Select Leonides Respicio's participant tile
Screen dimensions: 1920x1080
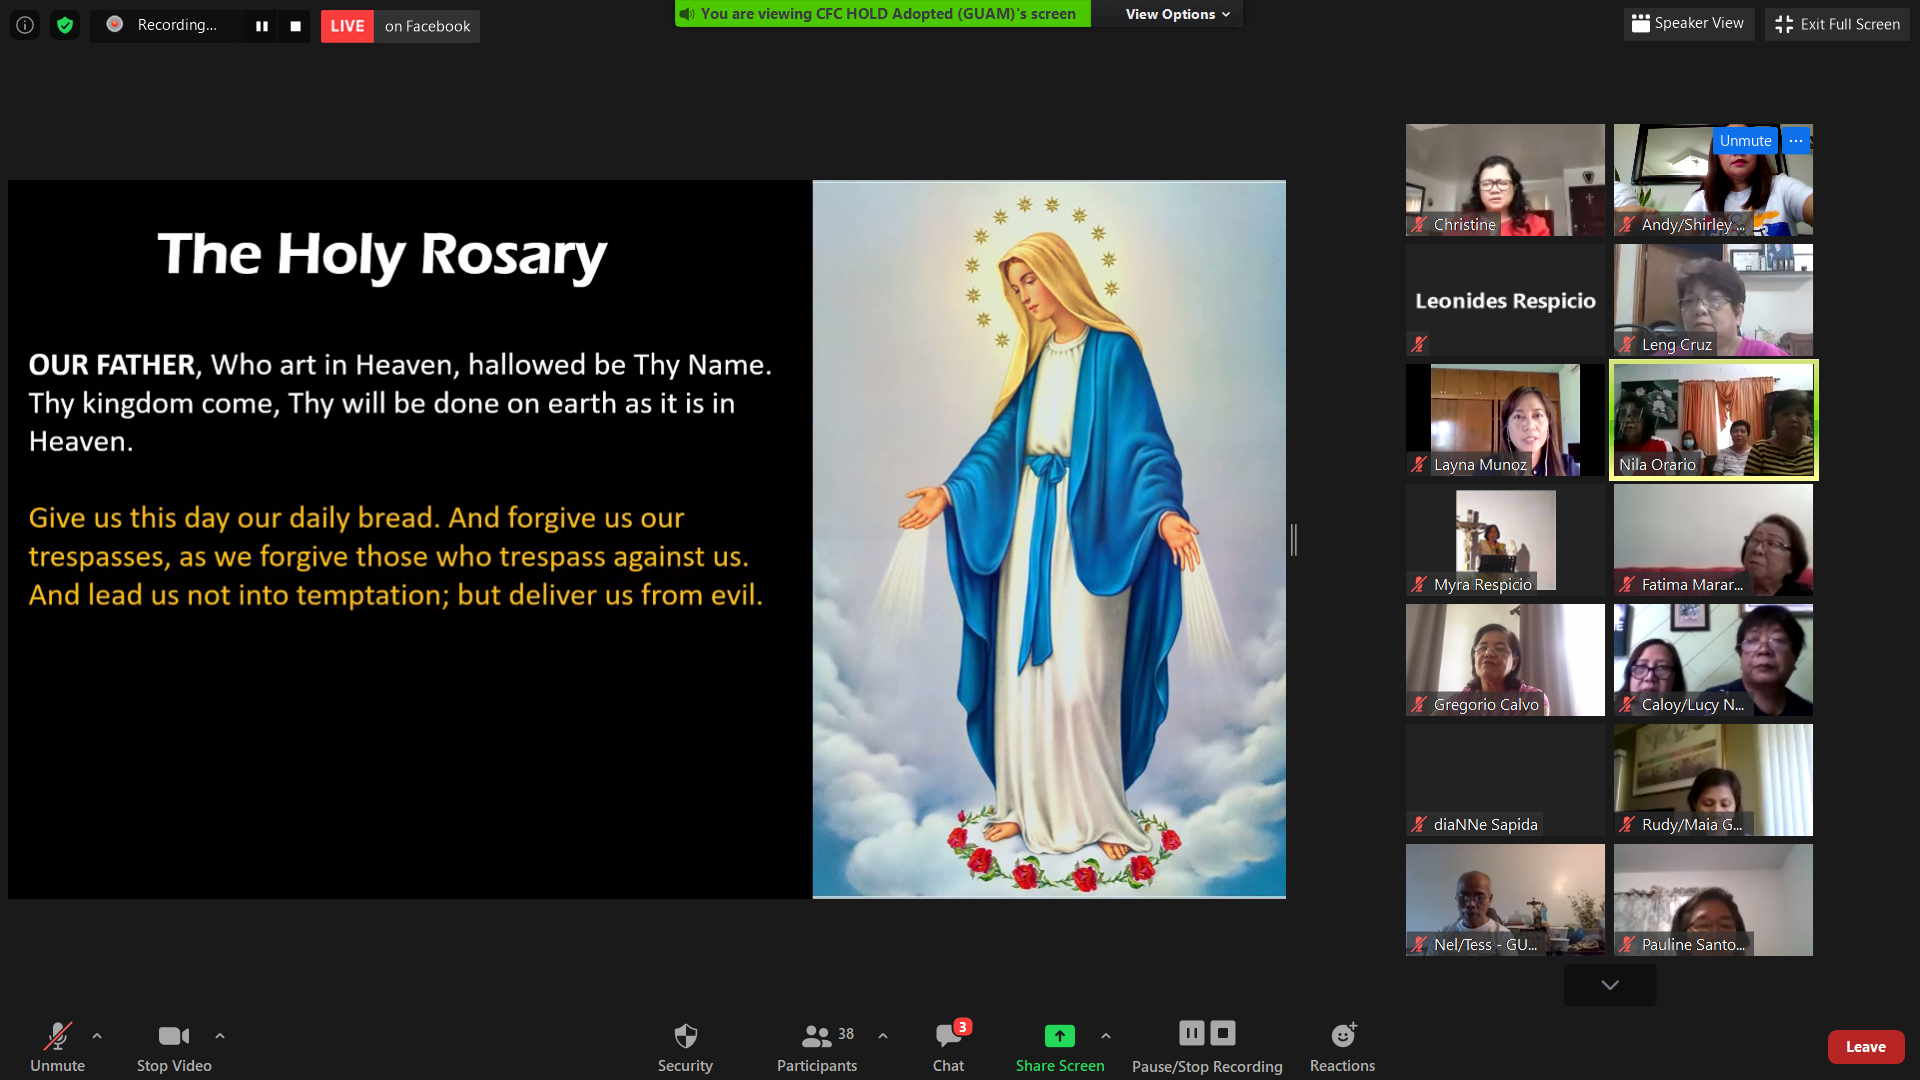coord(1505,300)
